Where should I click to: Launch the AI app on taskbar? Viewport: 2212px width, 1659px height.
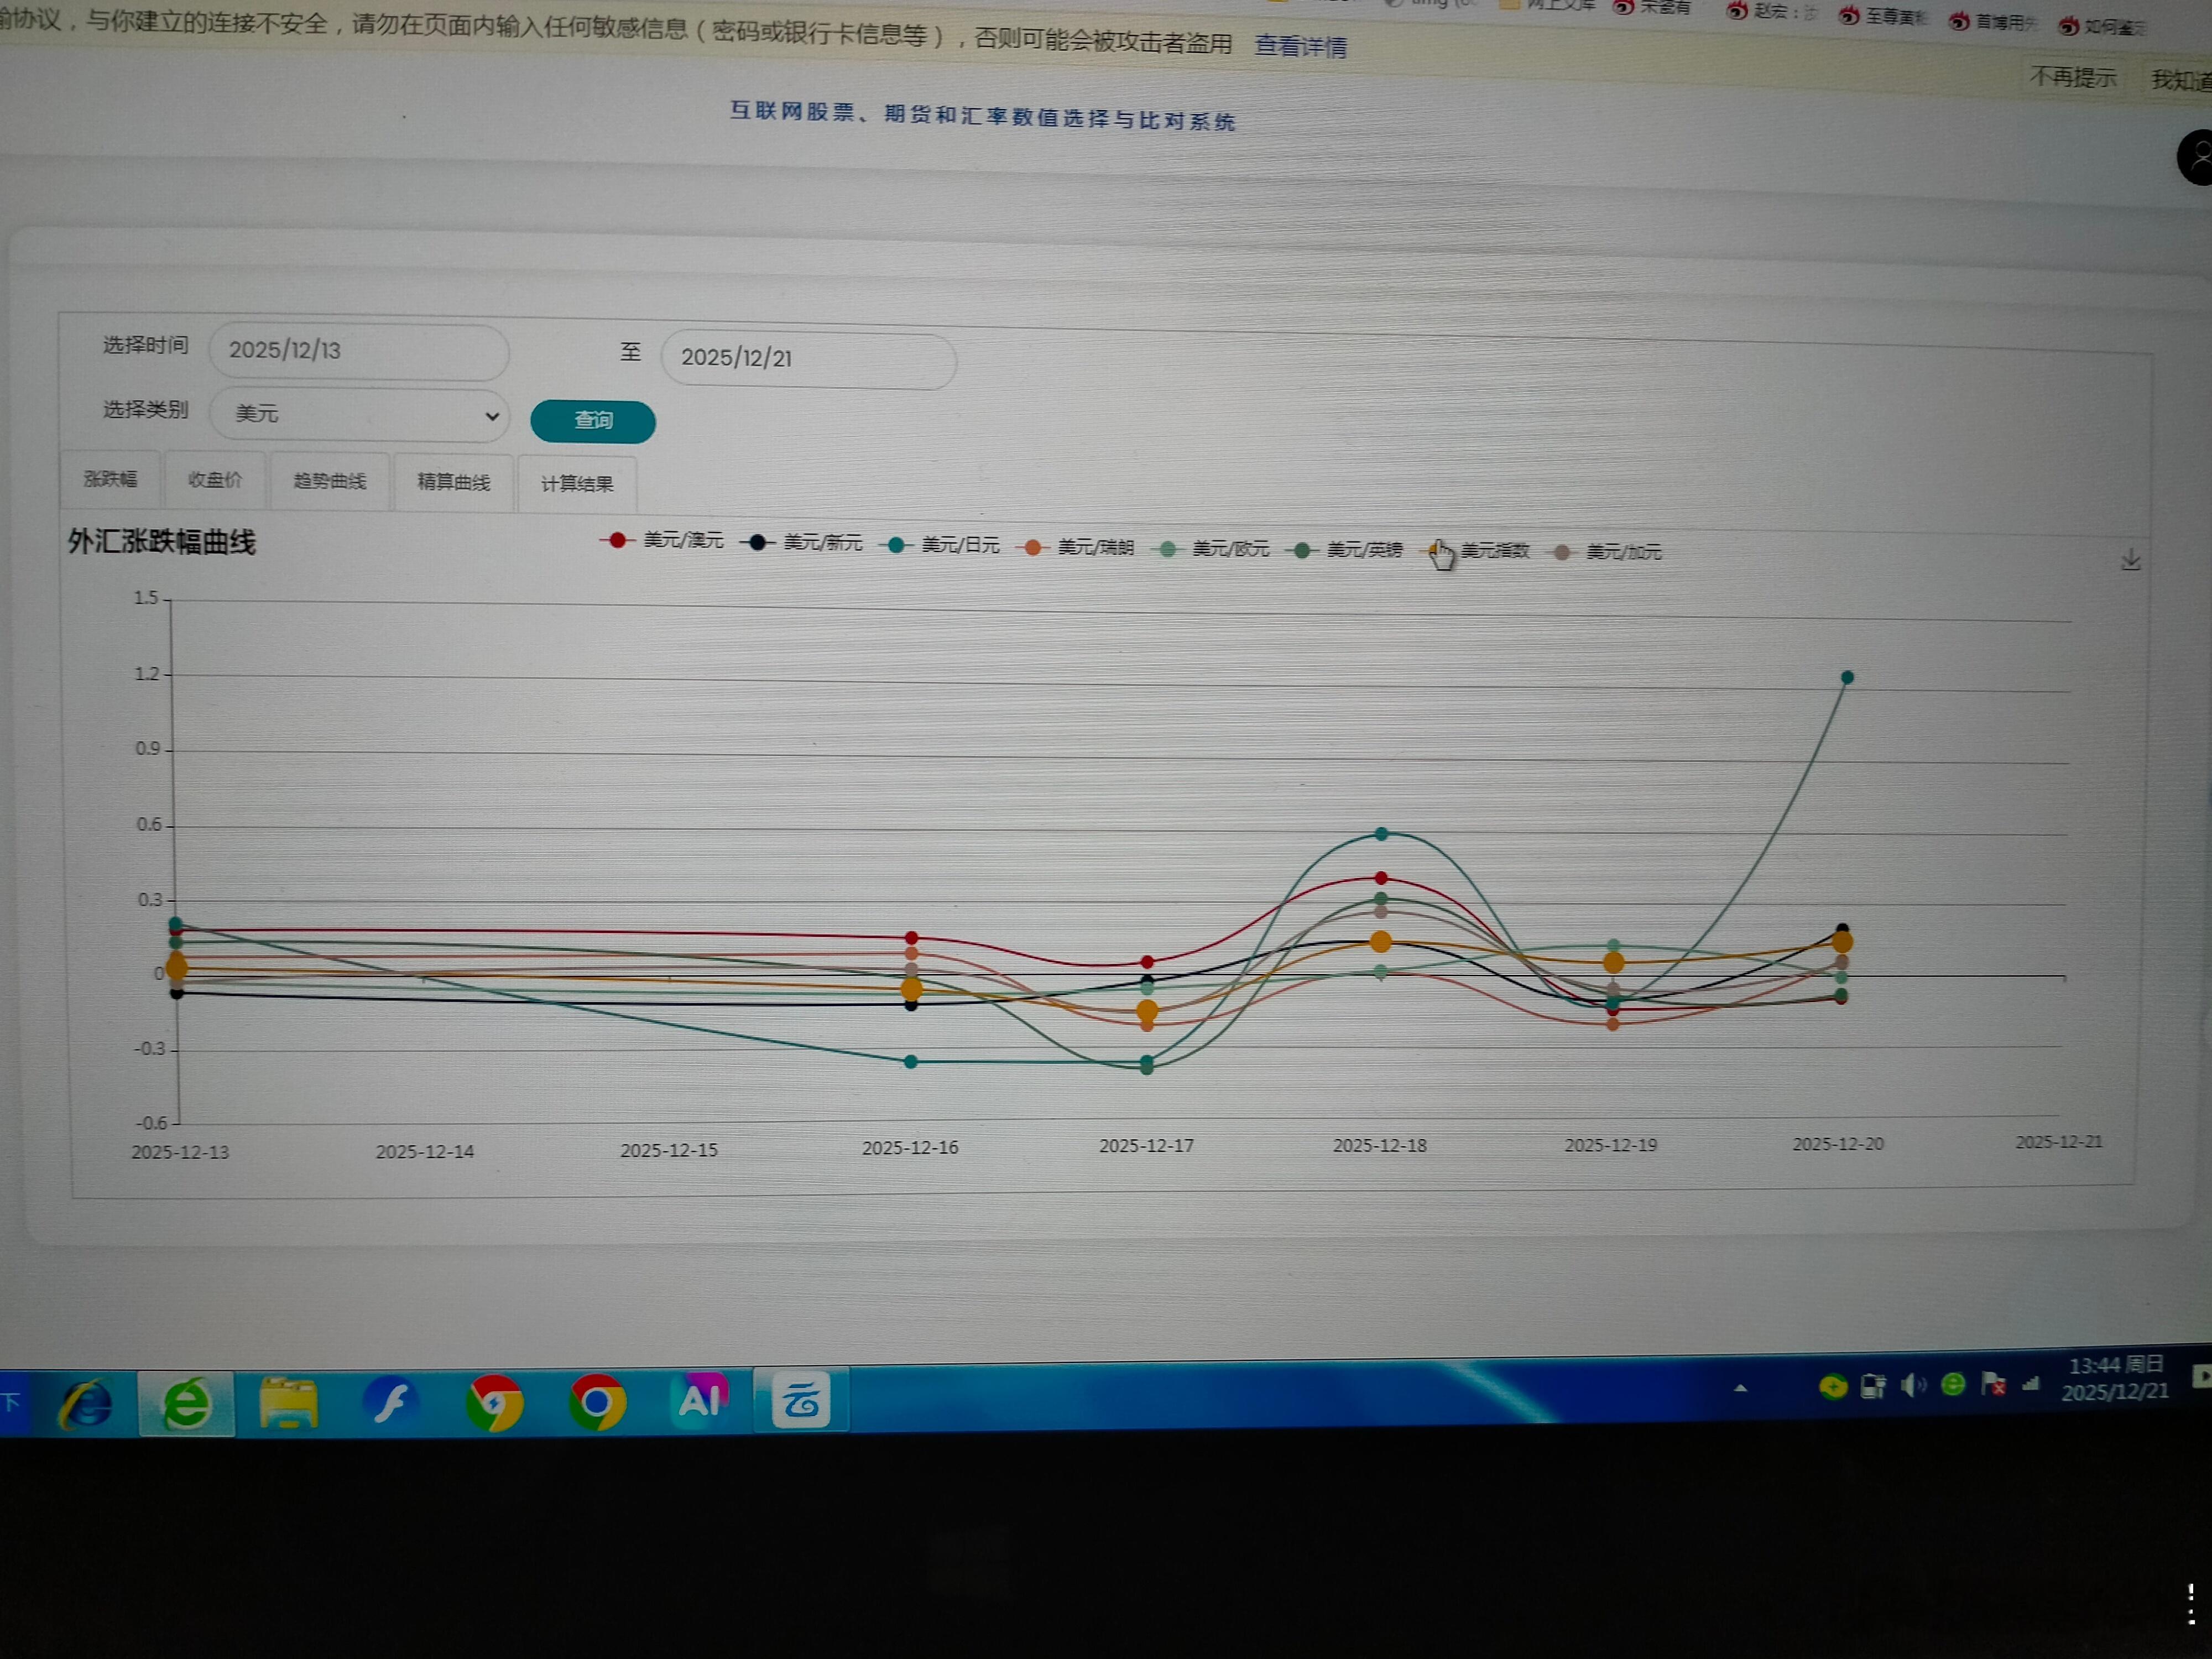pos(699,1400)
